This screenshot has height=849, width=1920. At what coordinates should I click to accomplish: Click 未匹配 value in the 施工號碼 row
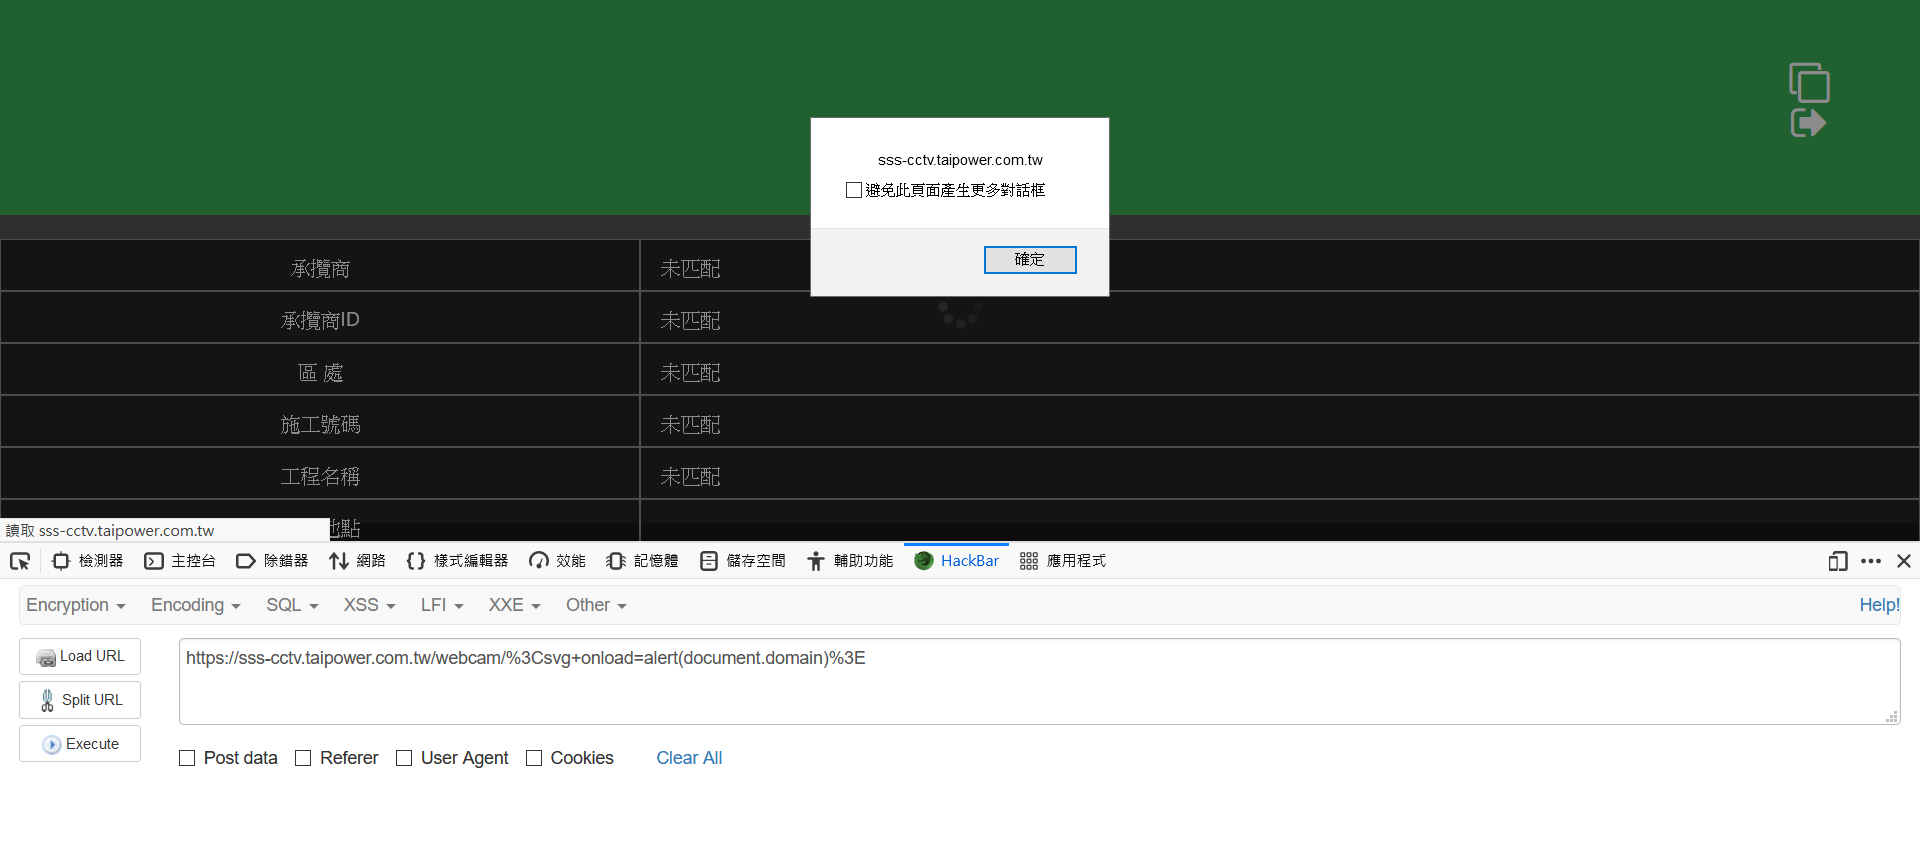(690, 424)
